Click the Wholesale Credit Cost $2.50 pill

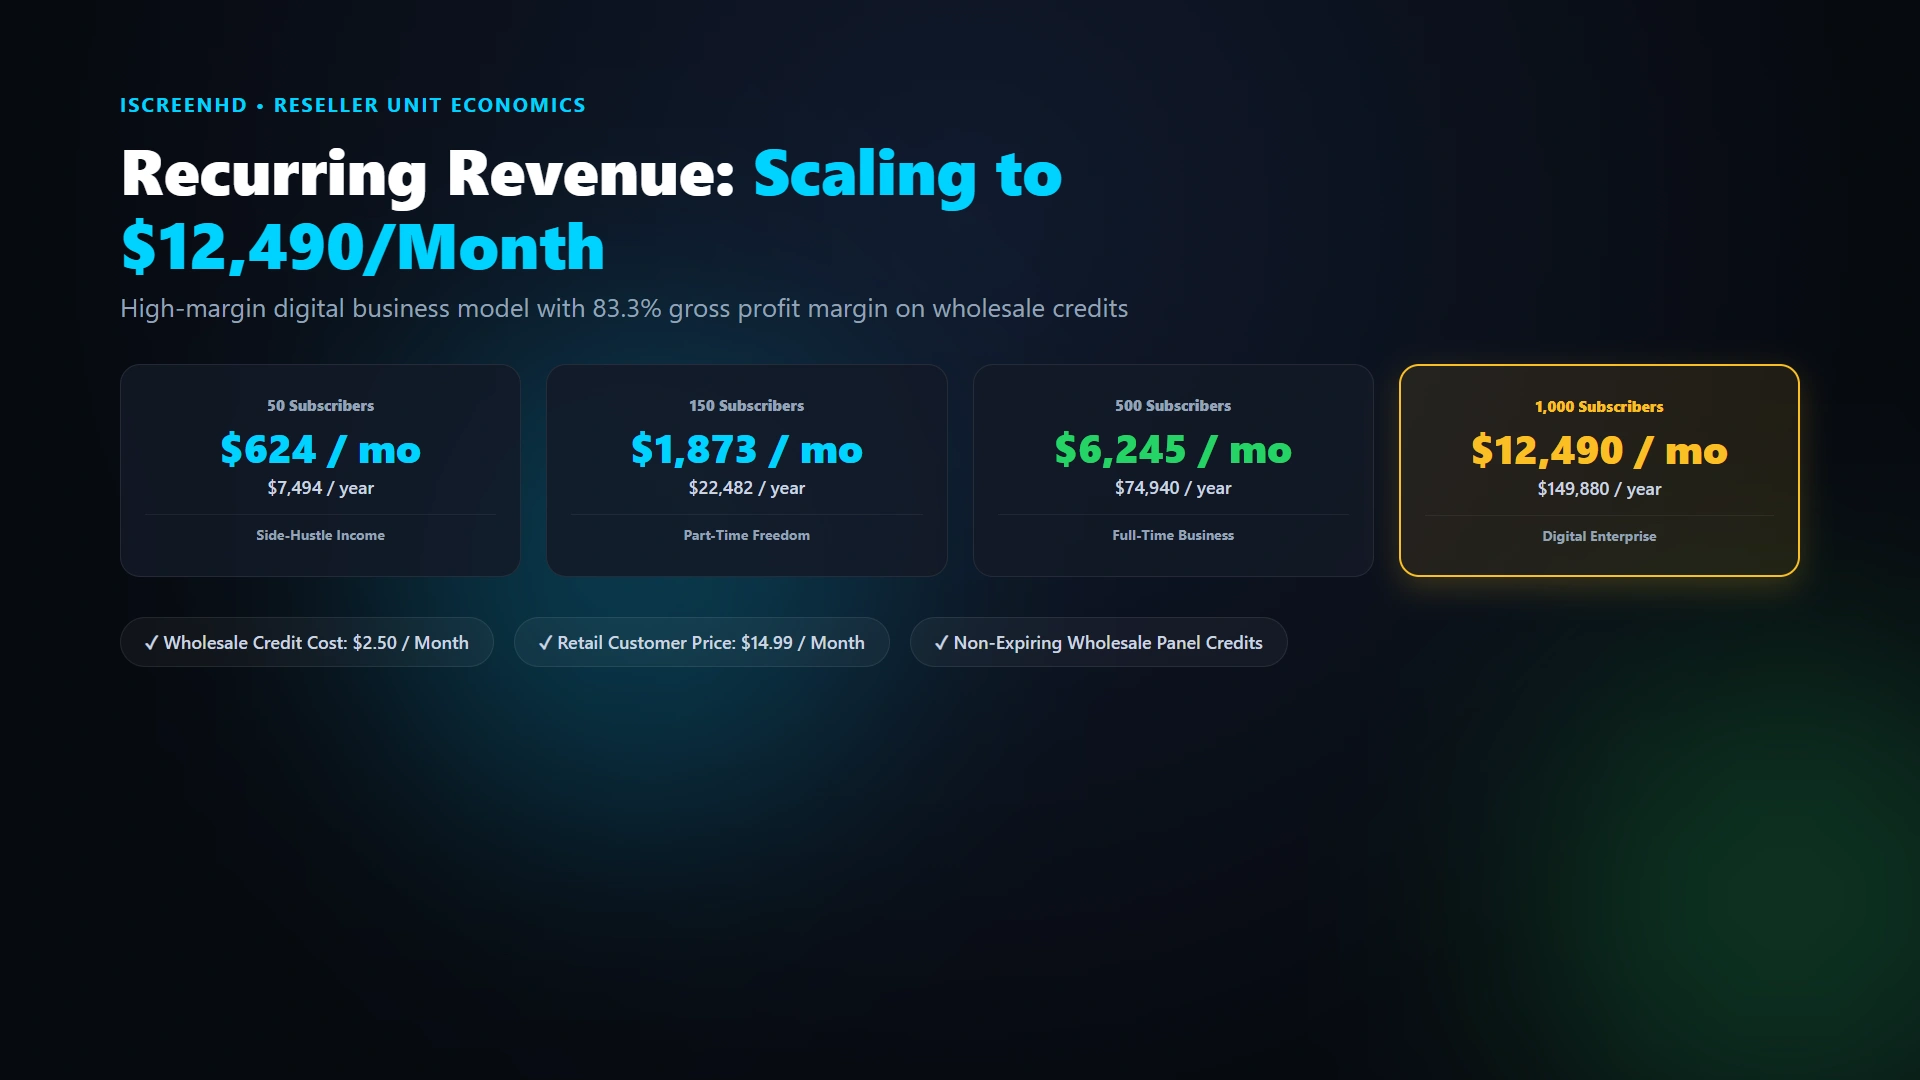pos(307,642)
